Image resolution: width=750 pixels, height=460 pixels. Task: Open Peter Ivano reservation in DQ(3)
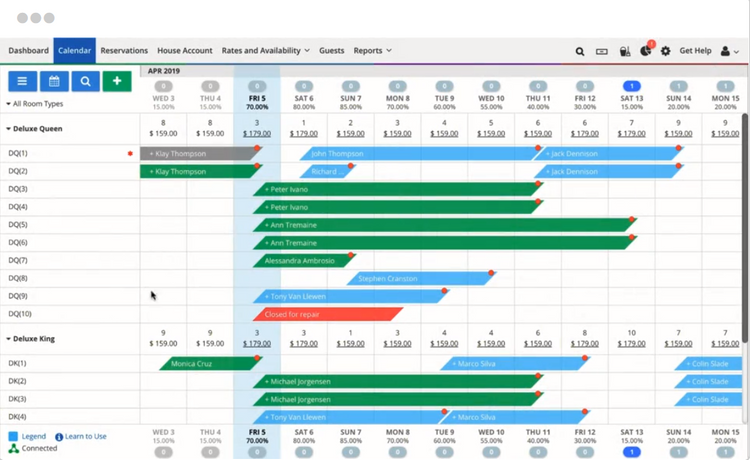397,189
